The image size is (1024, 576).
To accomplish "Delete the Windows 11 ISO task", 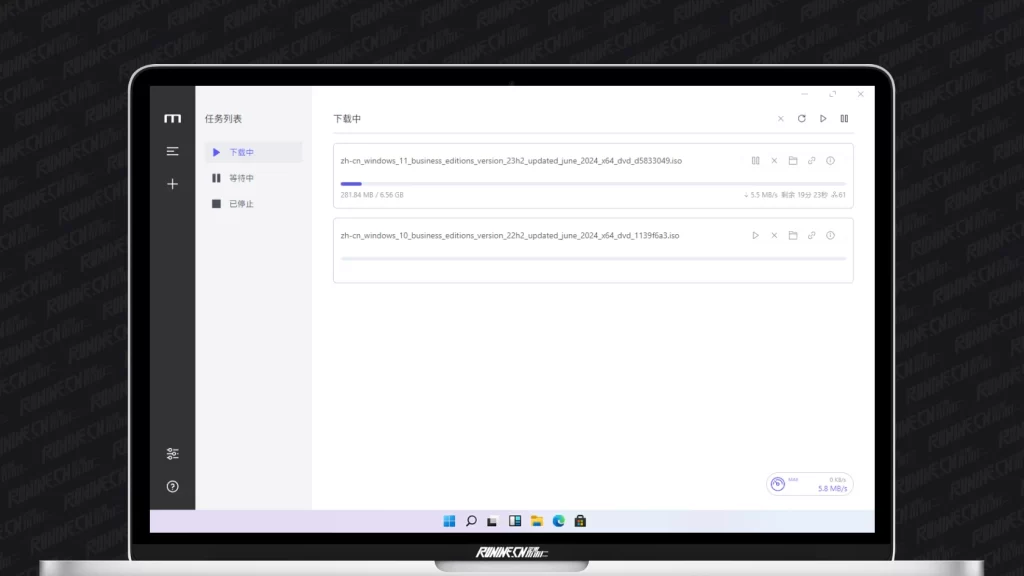I will point(774,161).
